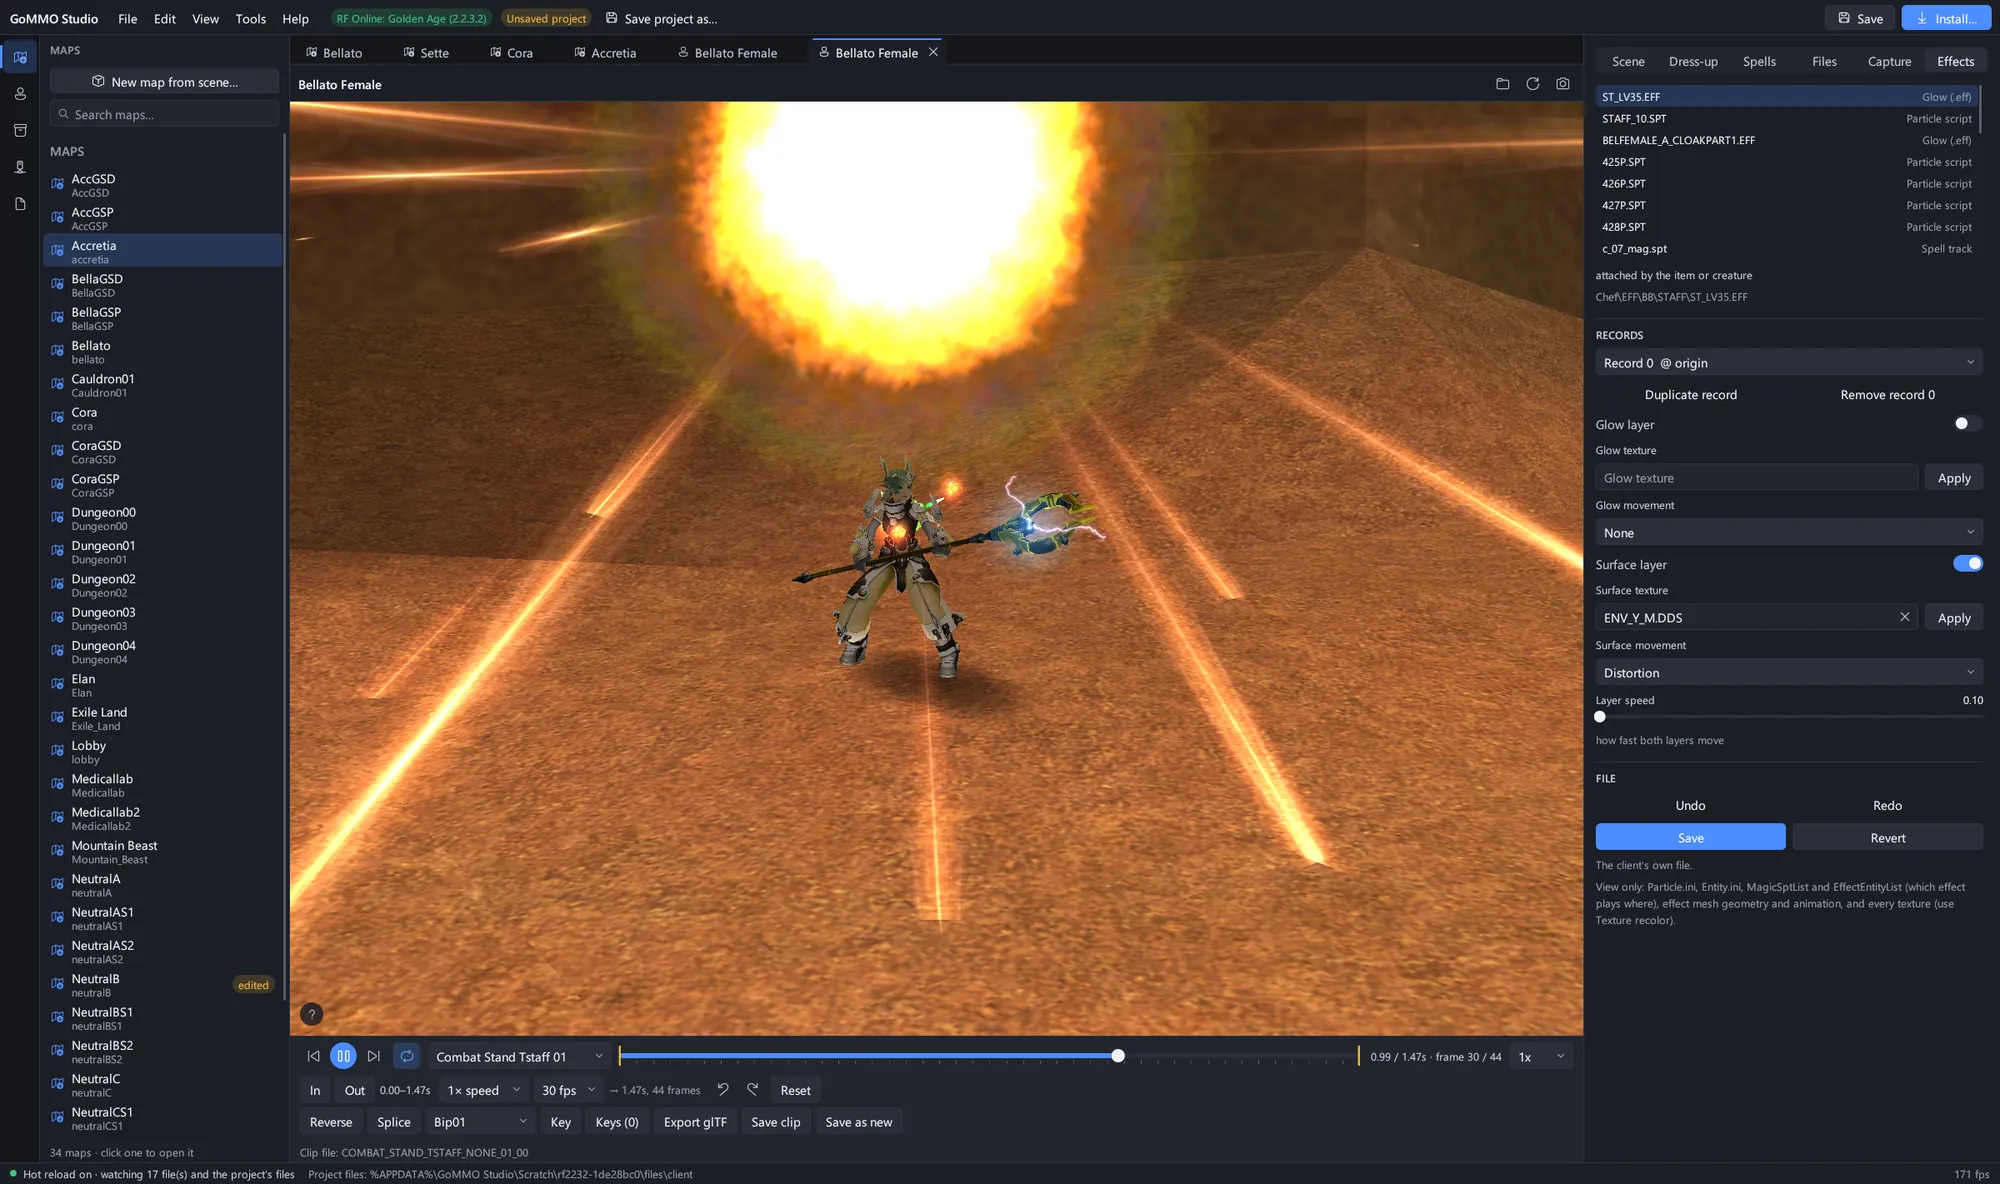Switch to the Capture tab
This screenshot has height=1184, width=2000.
coord(1889,61)
